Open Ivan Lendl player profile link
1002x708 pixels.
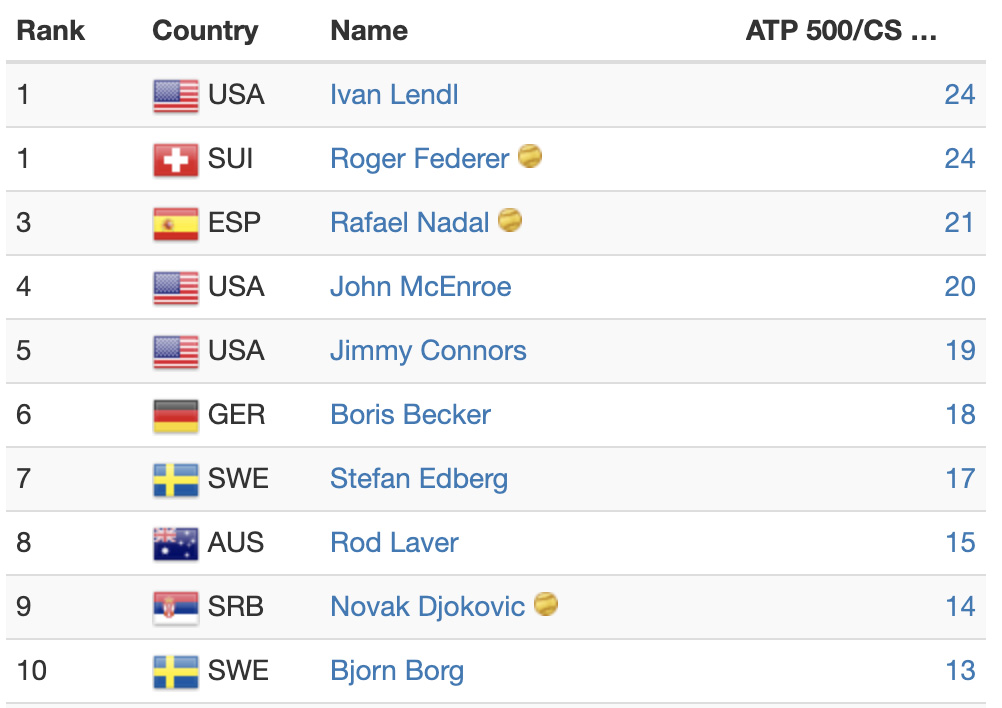point(394,95)
